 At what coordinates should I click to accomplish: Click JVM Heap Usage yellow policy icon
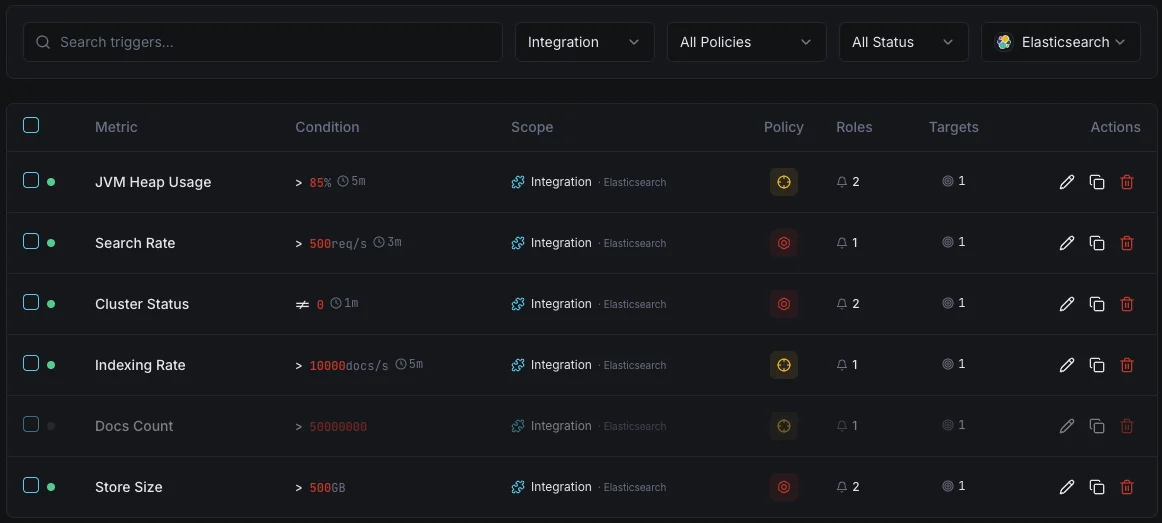click(783, 182)
